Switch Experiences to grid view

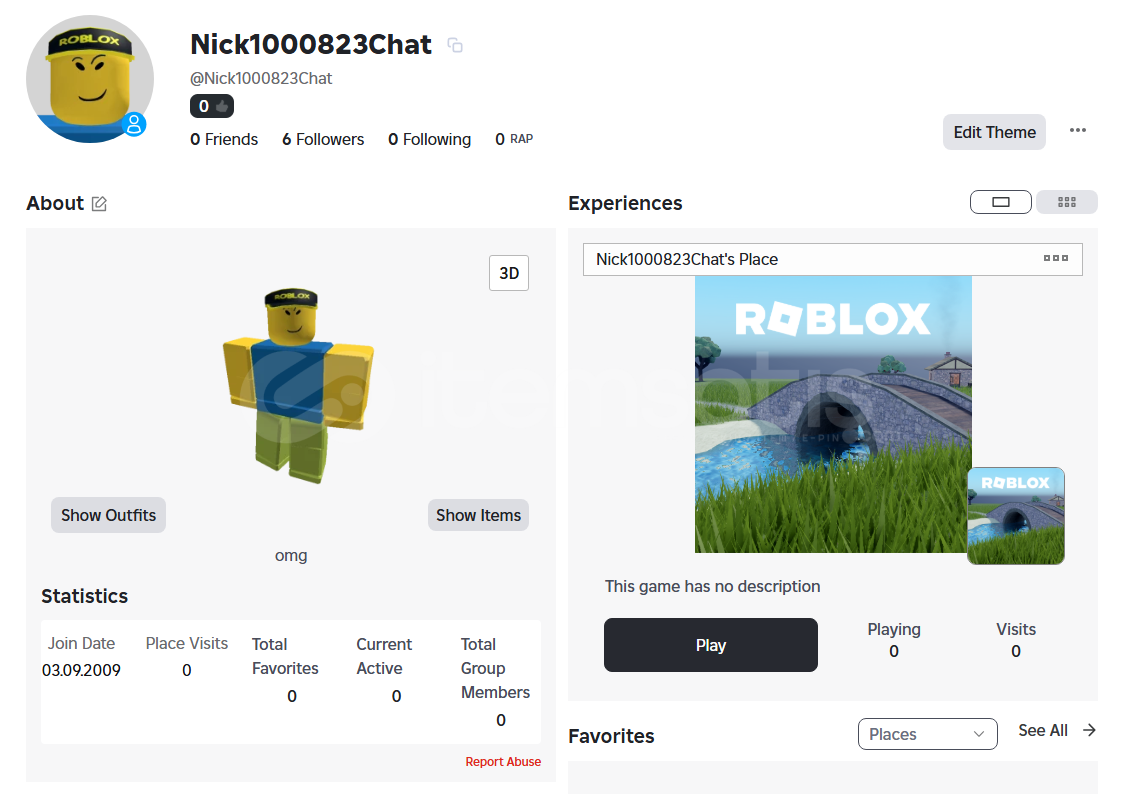pyautogui.click(x=1067, y=202)
